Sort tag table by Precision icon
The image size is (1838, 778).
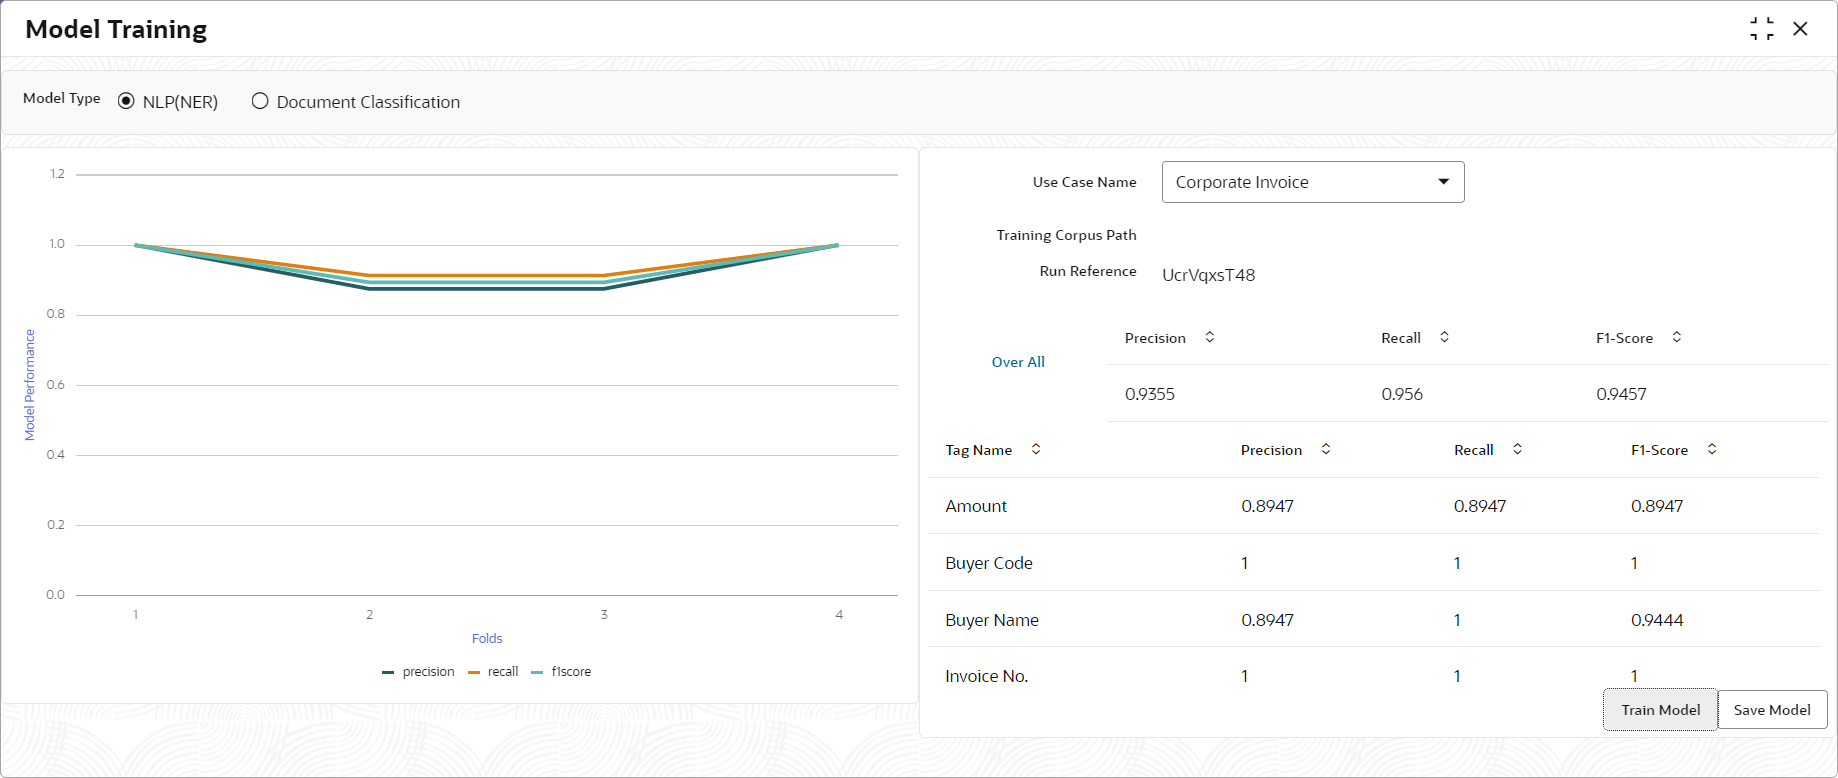click(1326, 449)
